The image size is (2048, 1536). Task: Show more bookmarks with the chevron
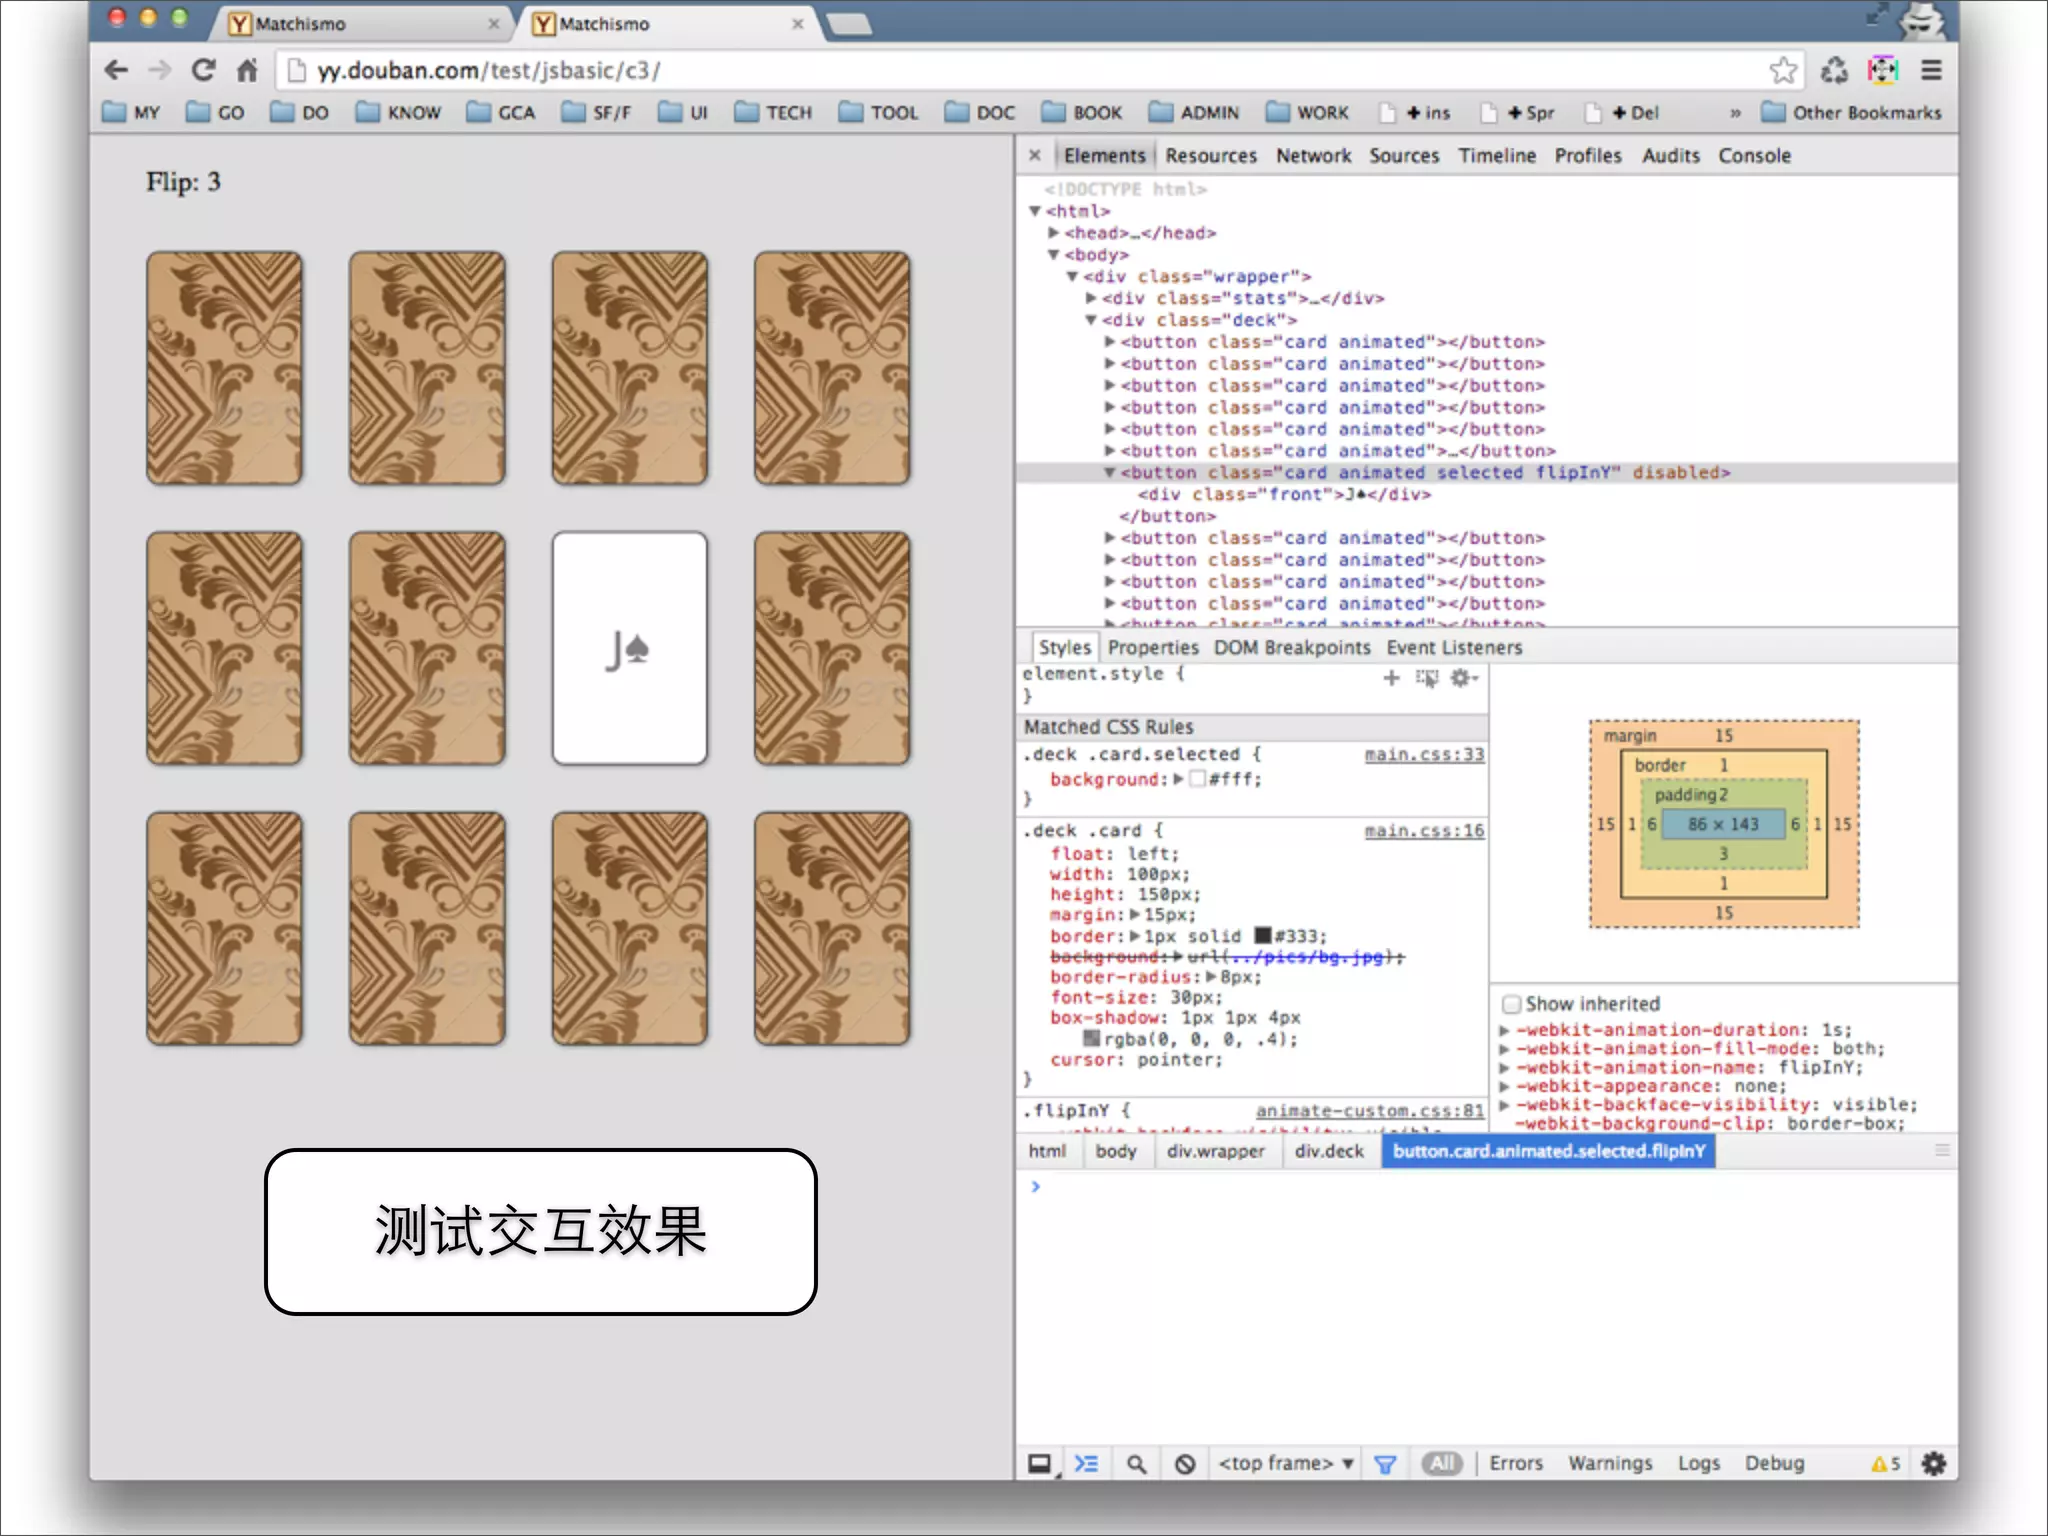(x=1735, y=113)
